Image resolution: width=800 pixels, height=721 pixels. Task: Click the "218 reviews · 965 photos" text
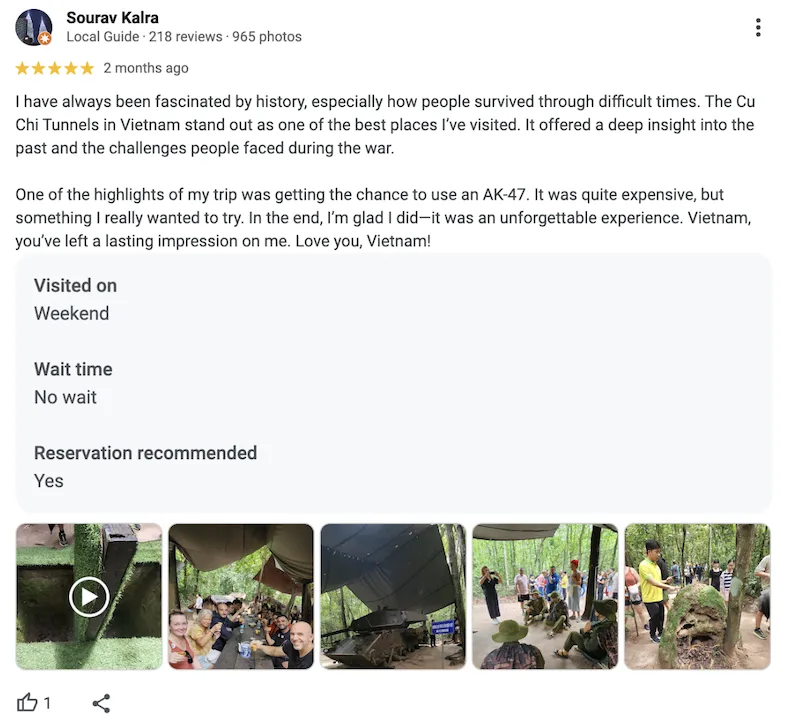[x=225, y=37]
